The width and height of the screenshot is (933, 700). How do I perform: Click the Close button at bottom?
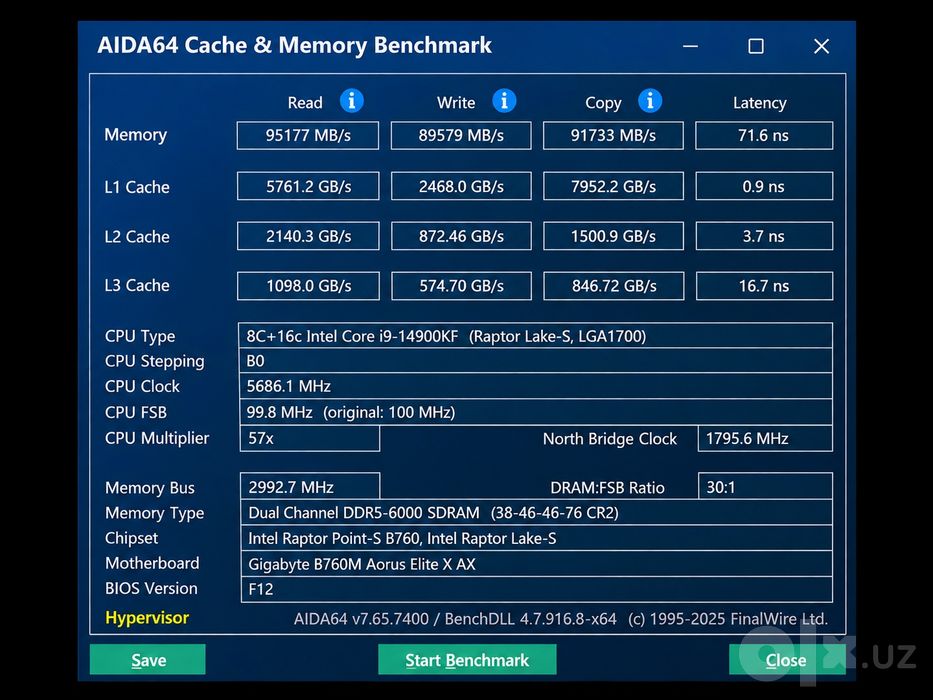coord(787,660)
